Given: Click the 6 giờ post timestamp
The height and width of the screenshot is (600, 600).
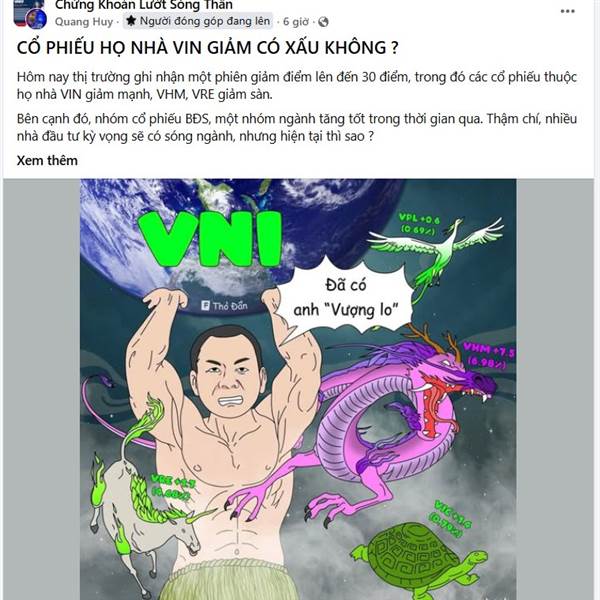Looking at the screenshot, I should click(295, 22).
